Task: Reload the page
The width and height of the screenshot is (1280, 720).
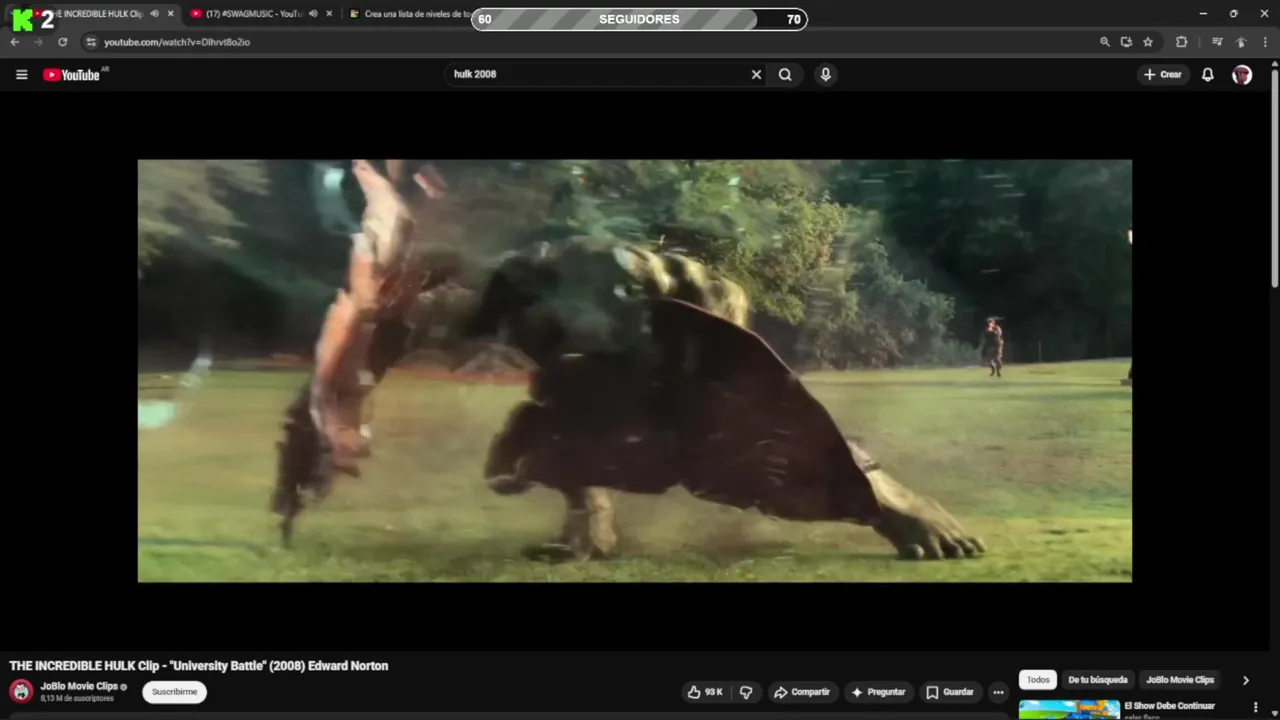Action: 62,42
